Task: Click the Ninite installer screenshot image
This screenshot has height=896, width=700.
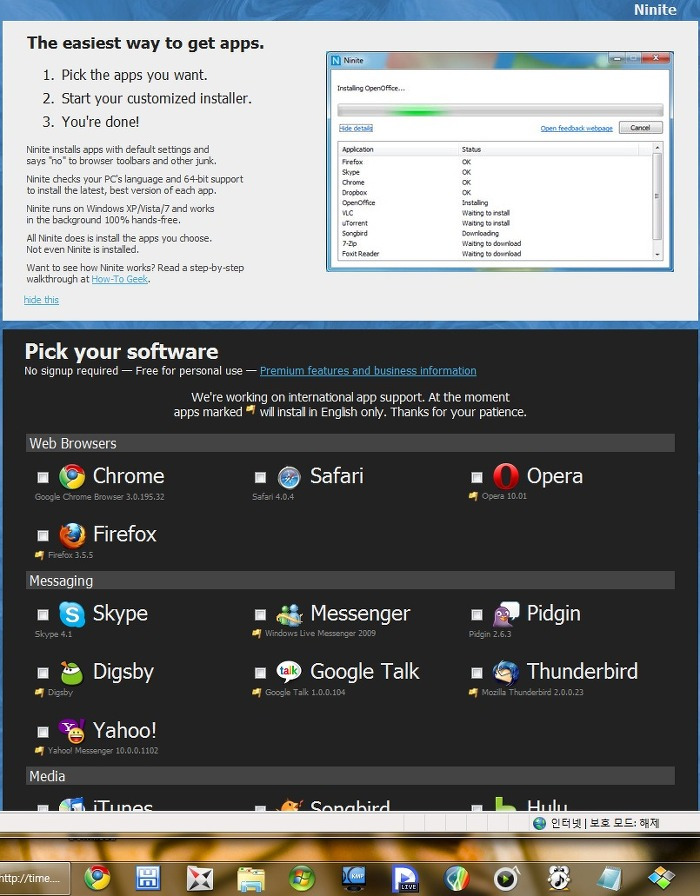Action: (x=499, y=161)
